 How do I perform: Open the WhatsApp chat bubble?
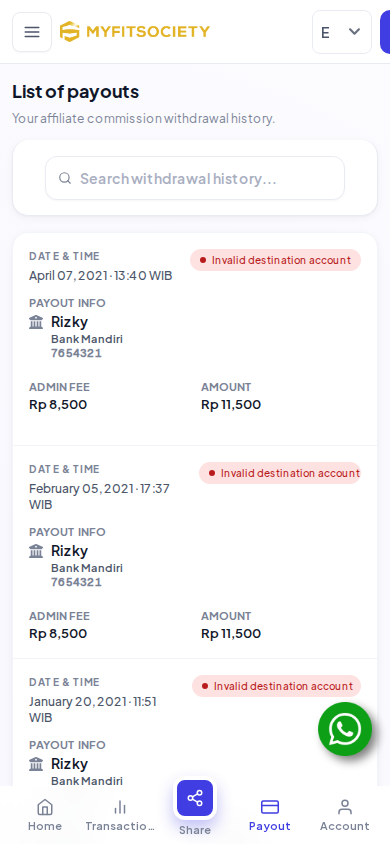(345, 729)
